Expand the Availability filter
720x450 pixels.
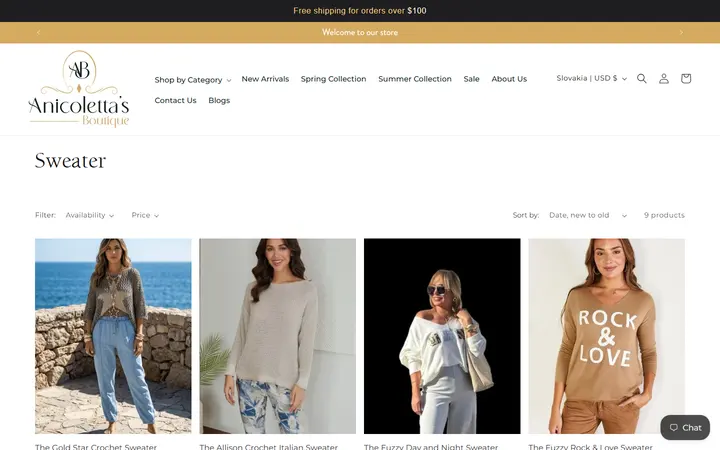point(90,215)
